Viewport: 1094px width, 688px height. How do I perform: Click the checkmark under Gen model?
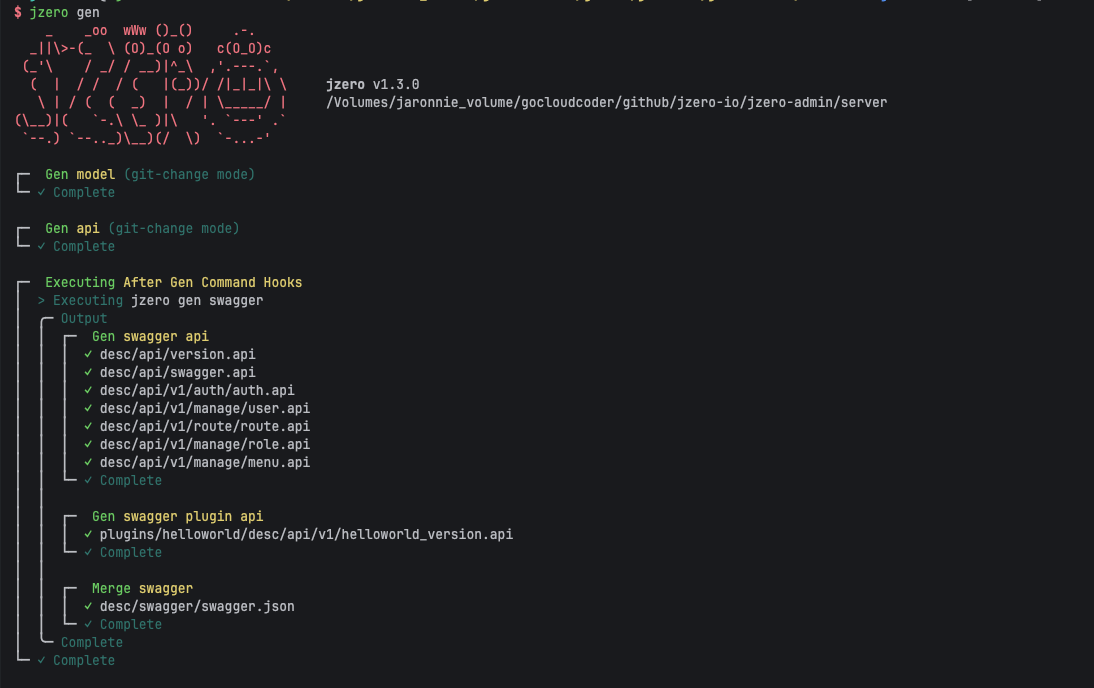point(41,192)
